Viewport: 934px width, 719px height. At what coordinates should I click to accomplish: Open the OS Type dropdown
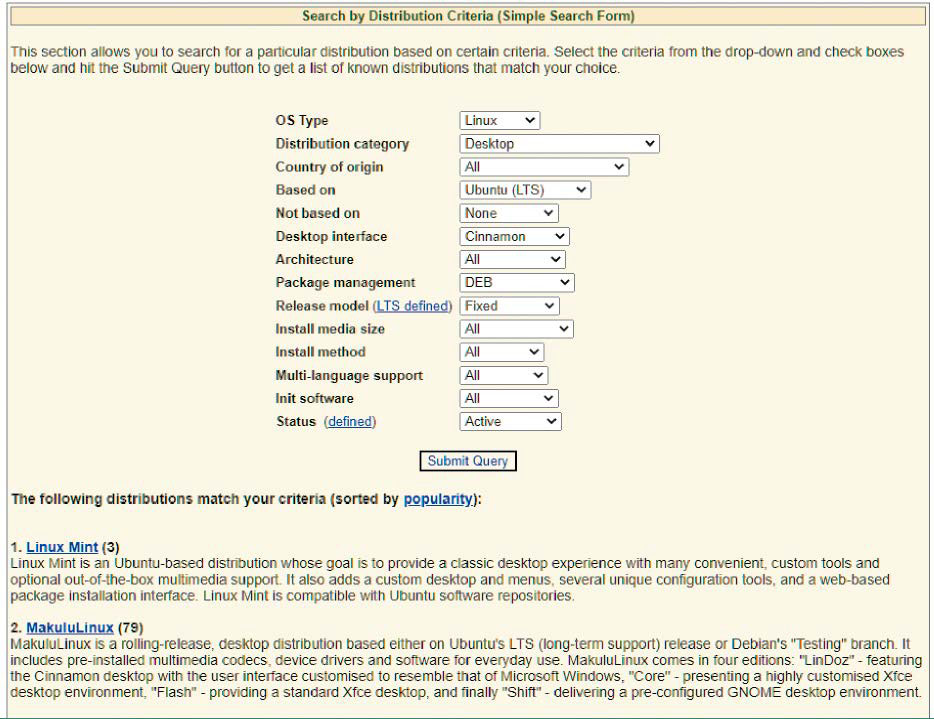[500, 120]
